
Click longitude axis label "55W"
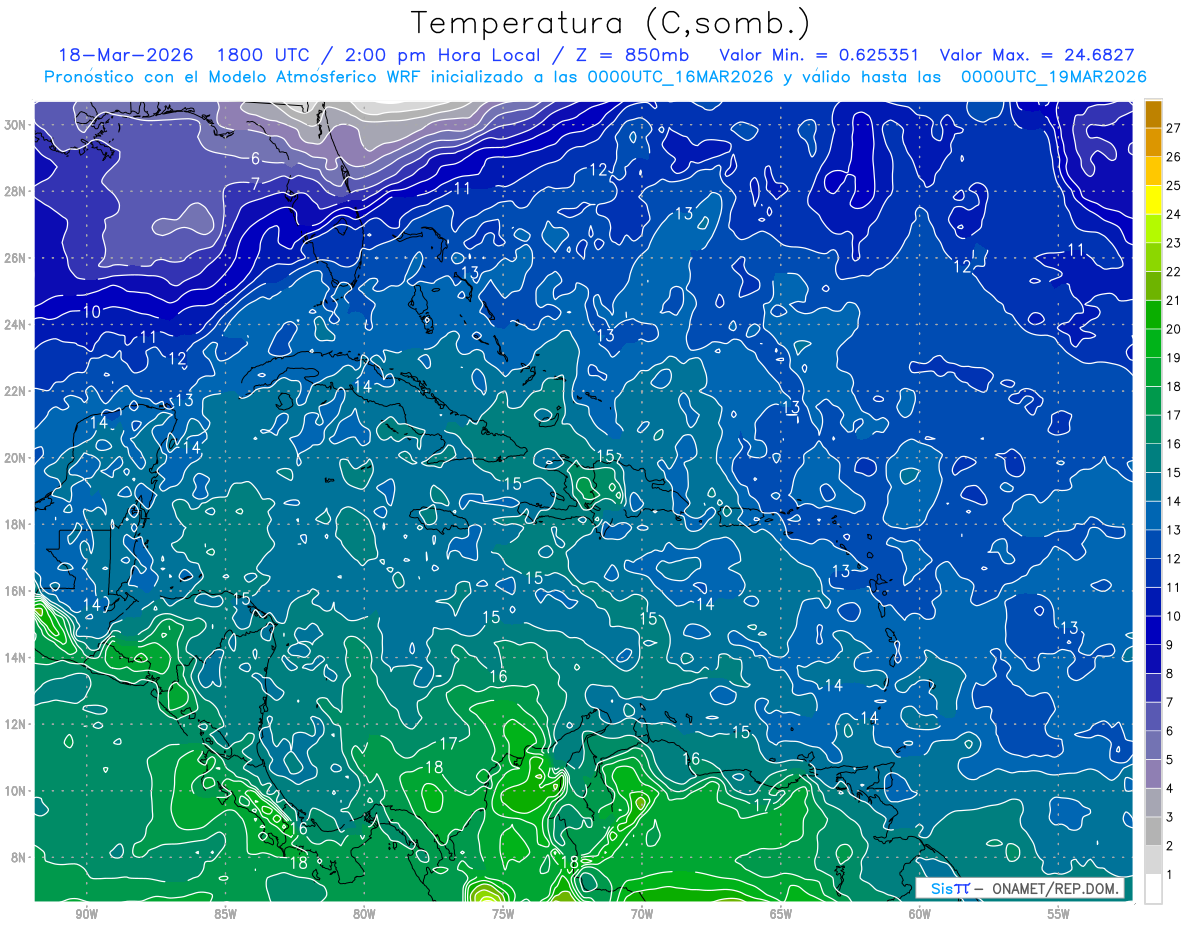point(1059,914)
